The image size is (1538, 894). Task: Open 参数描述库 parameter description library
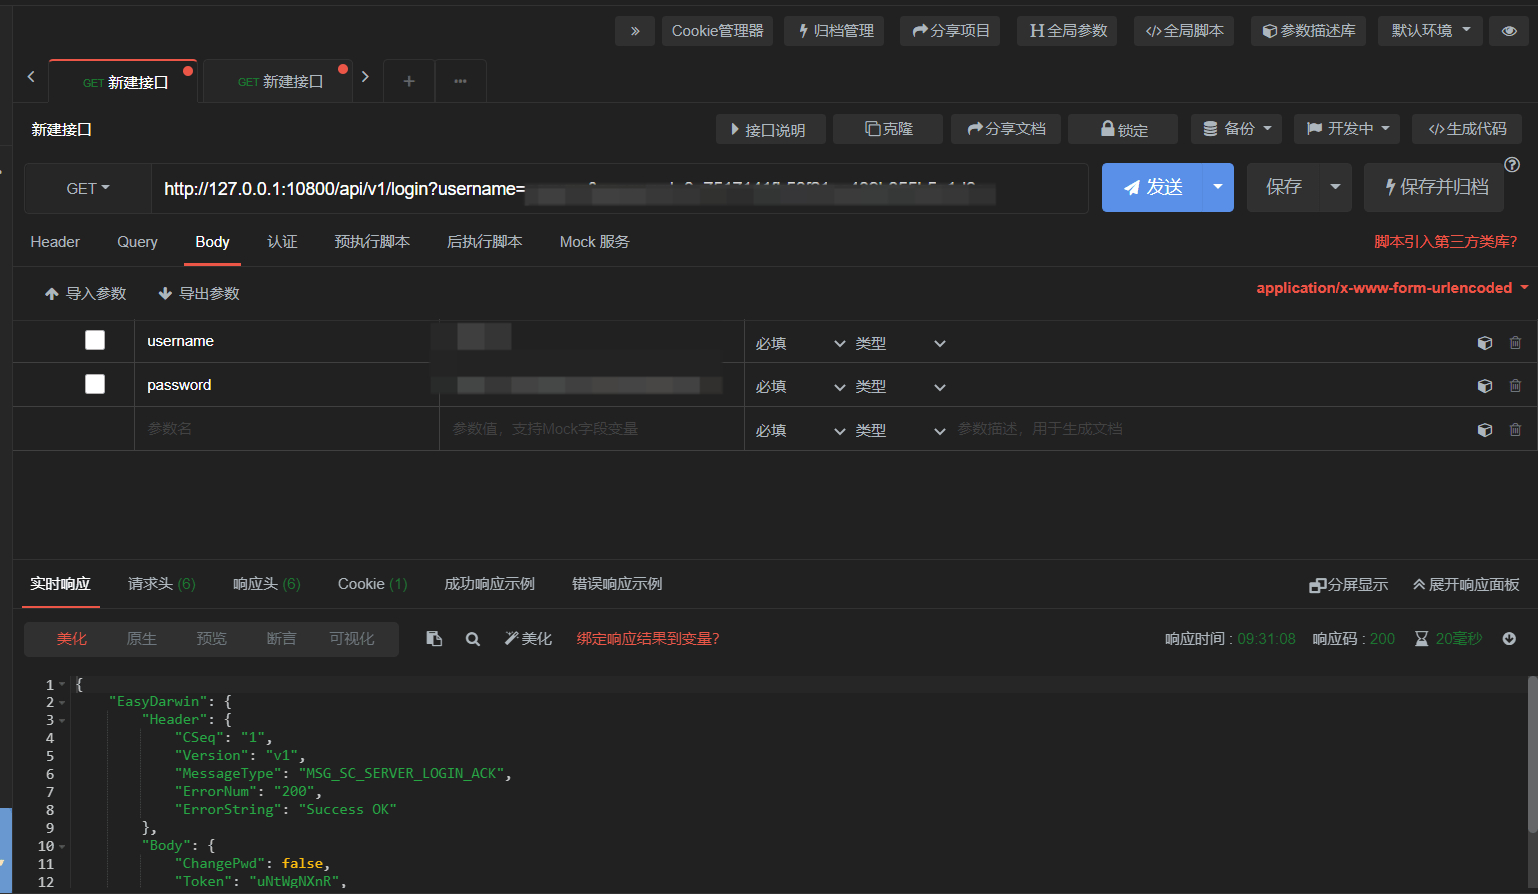pyautogui.click(x=1308, y=31)
